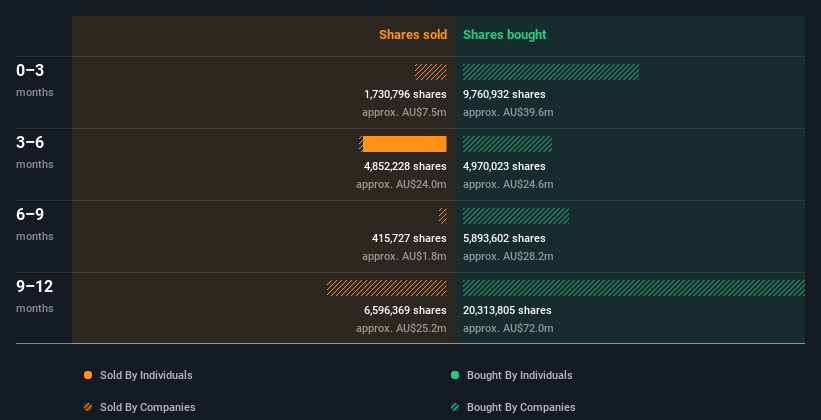Click the solid orange 3–6 months sold bar

[405, 144]
